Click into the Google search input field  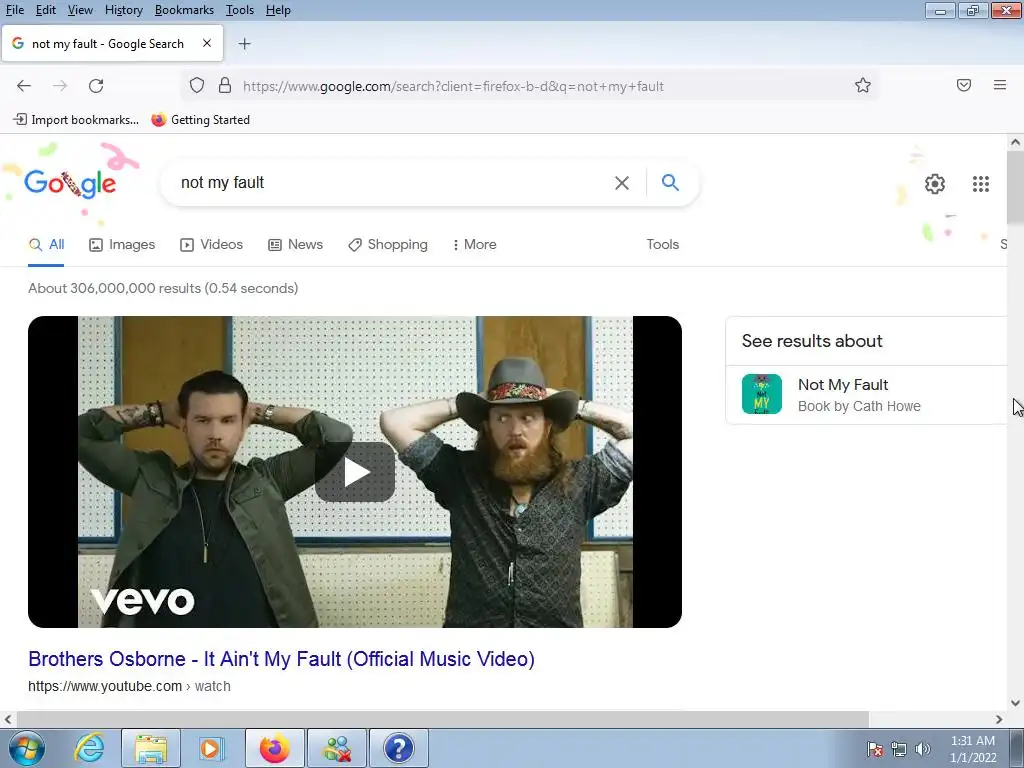[x=392, y=183]
